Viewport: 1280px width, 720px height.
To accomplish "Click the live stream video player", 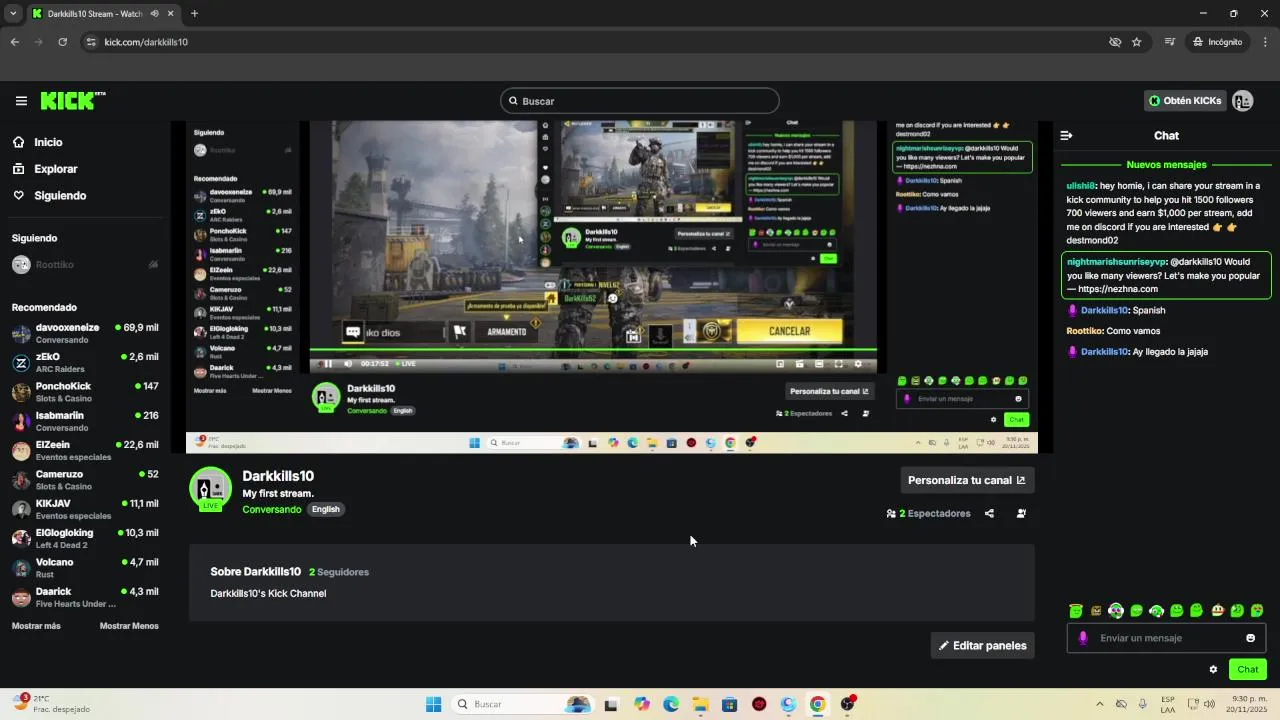I will [612, 287].
